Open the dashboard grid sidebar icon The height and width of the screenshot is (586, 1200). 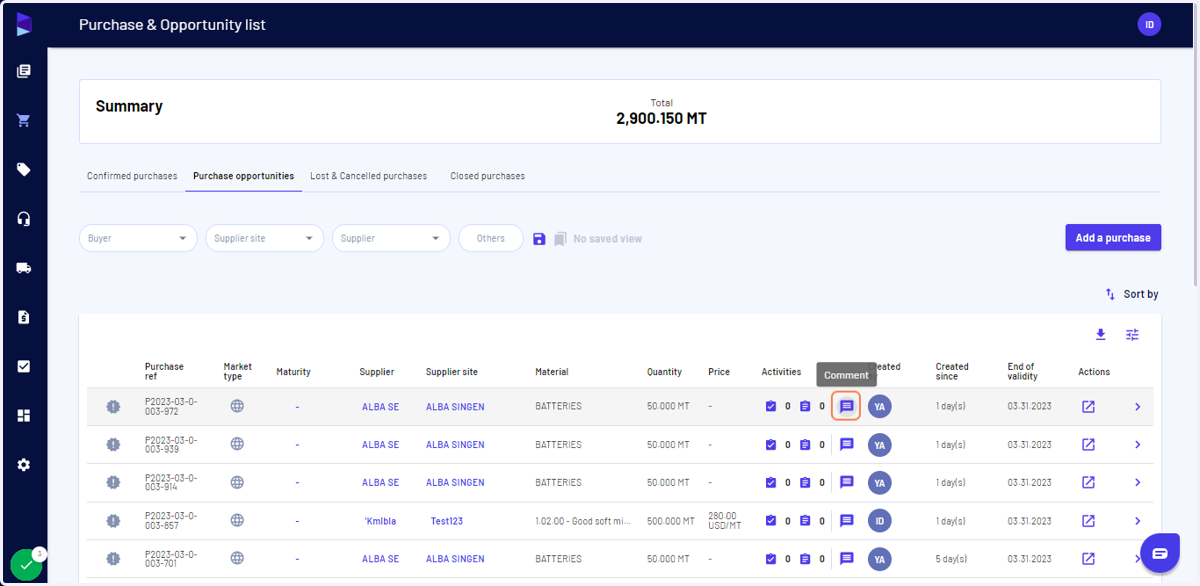24,415
